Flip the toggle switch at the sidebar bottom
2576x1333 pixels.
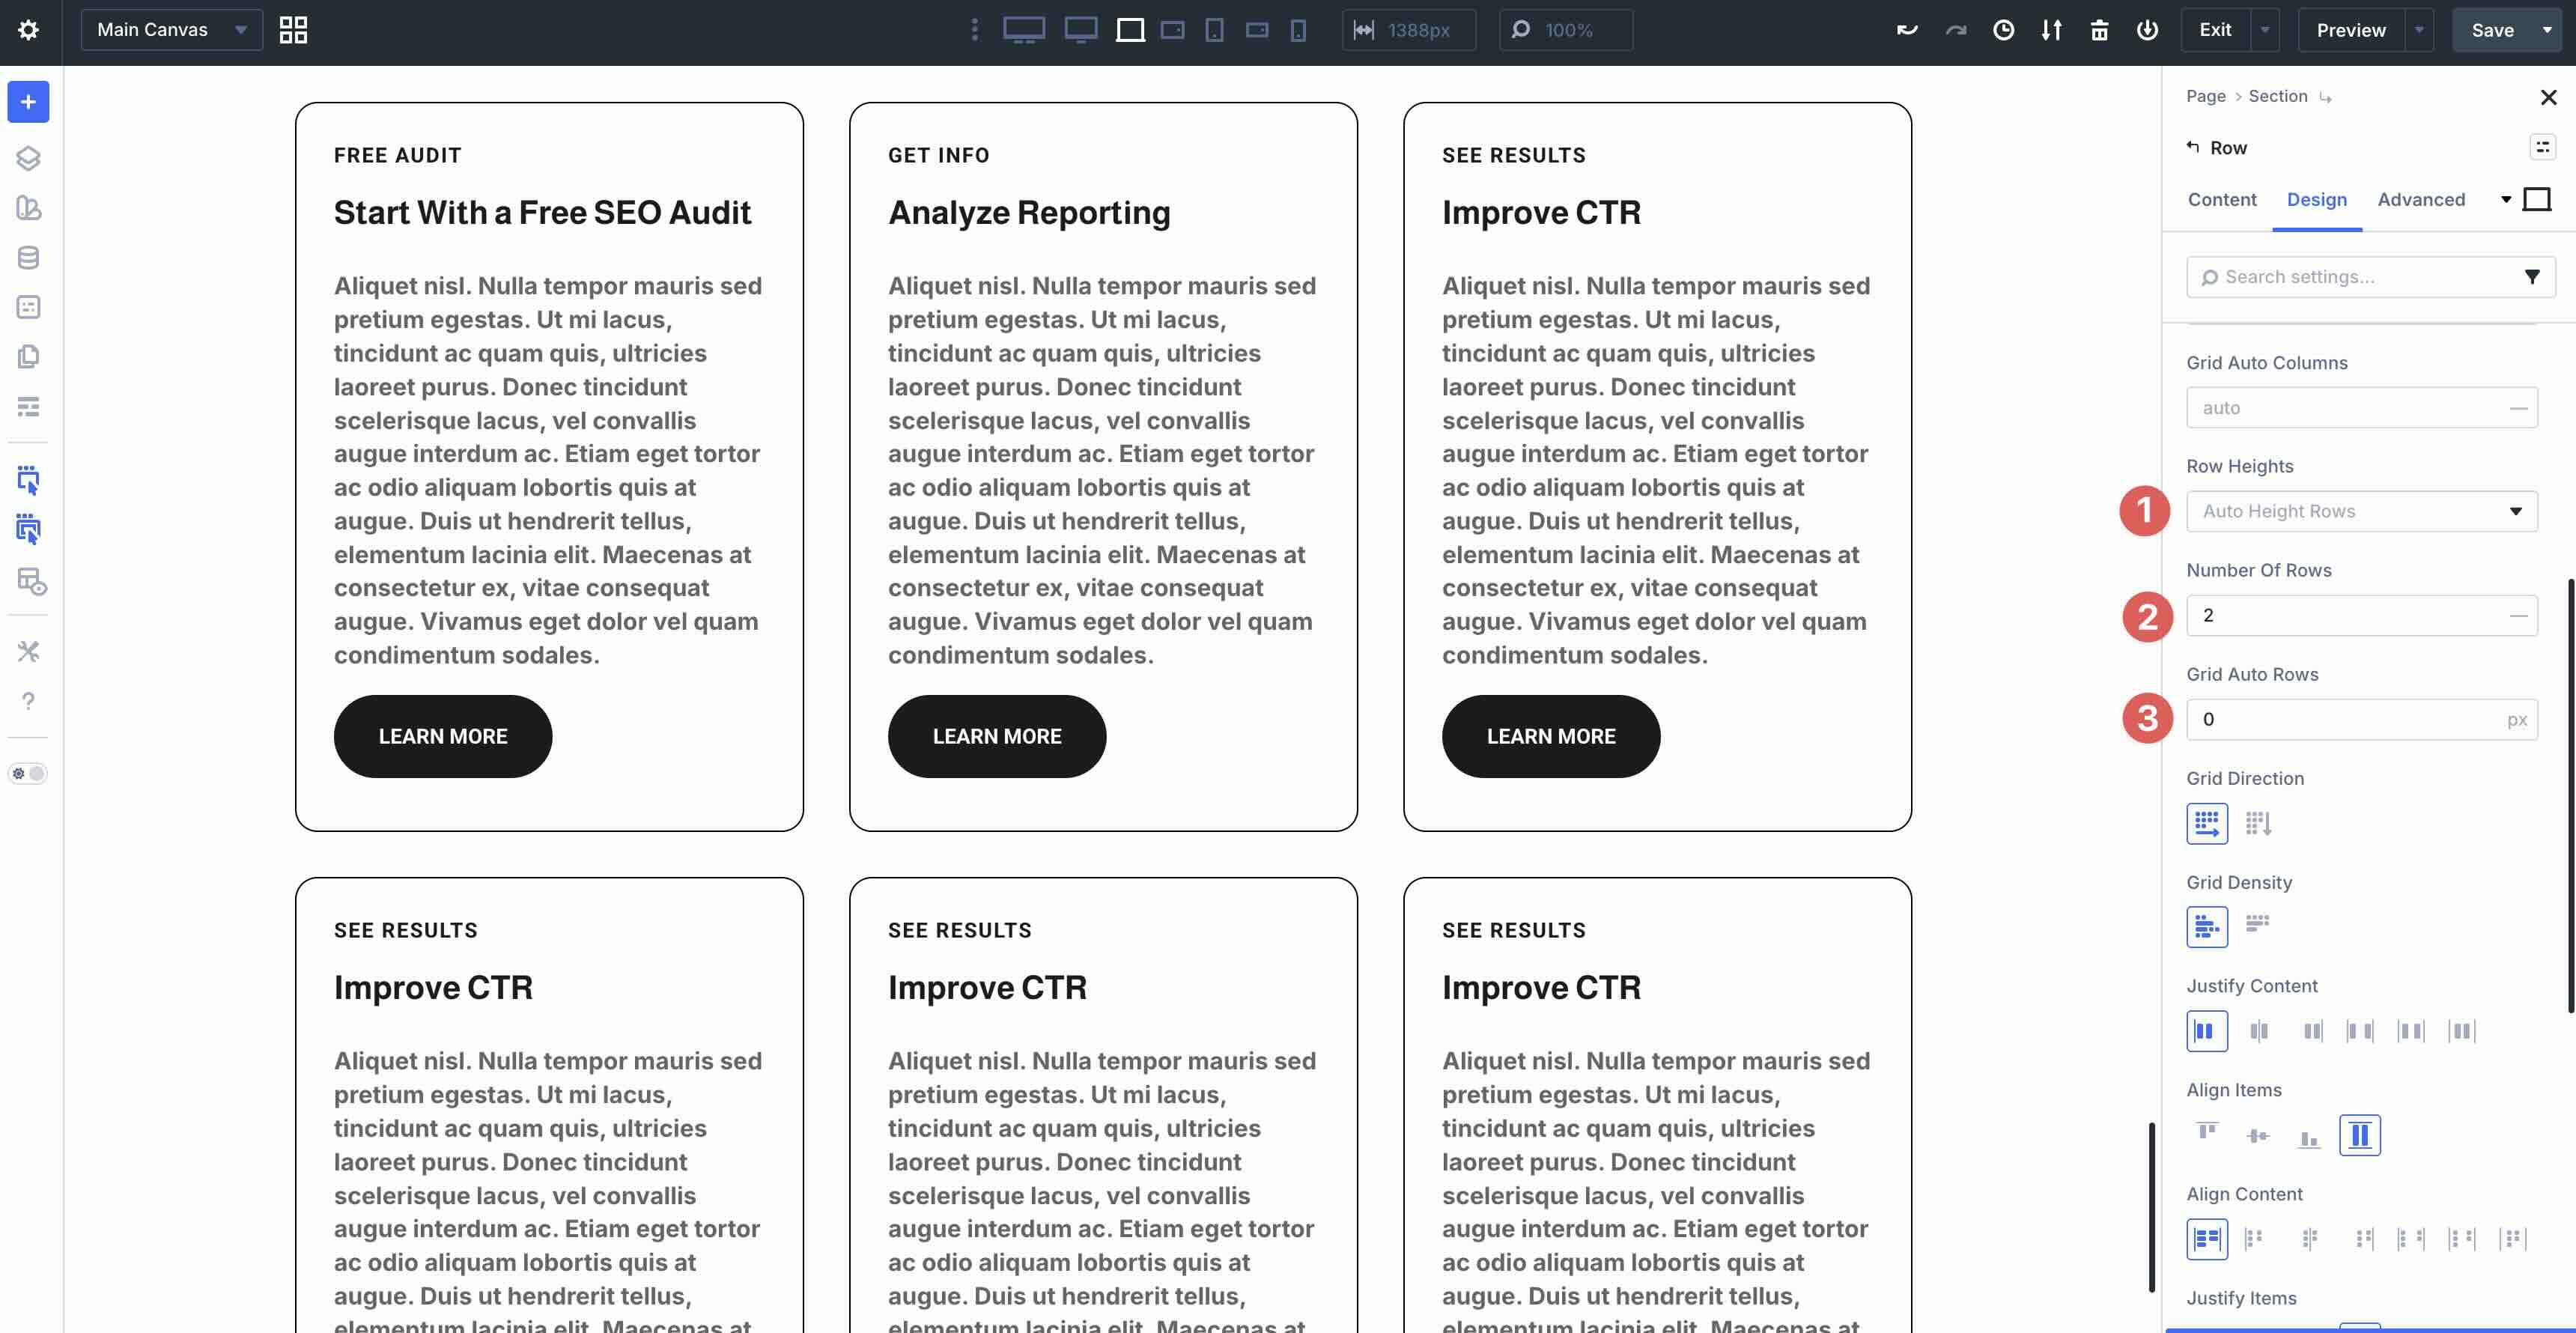(x=28, y=773)
